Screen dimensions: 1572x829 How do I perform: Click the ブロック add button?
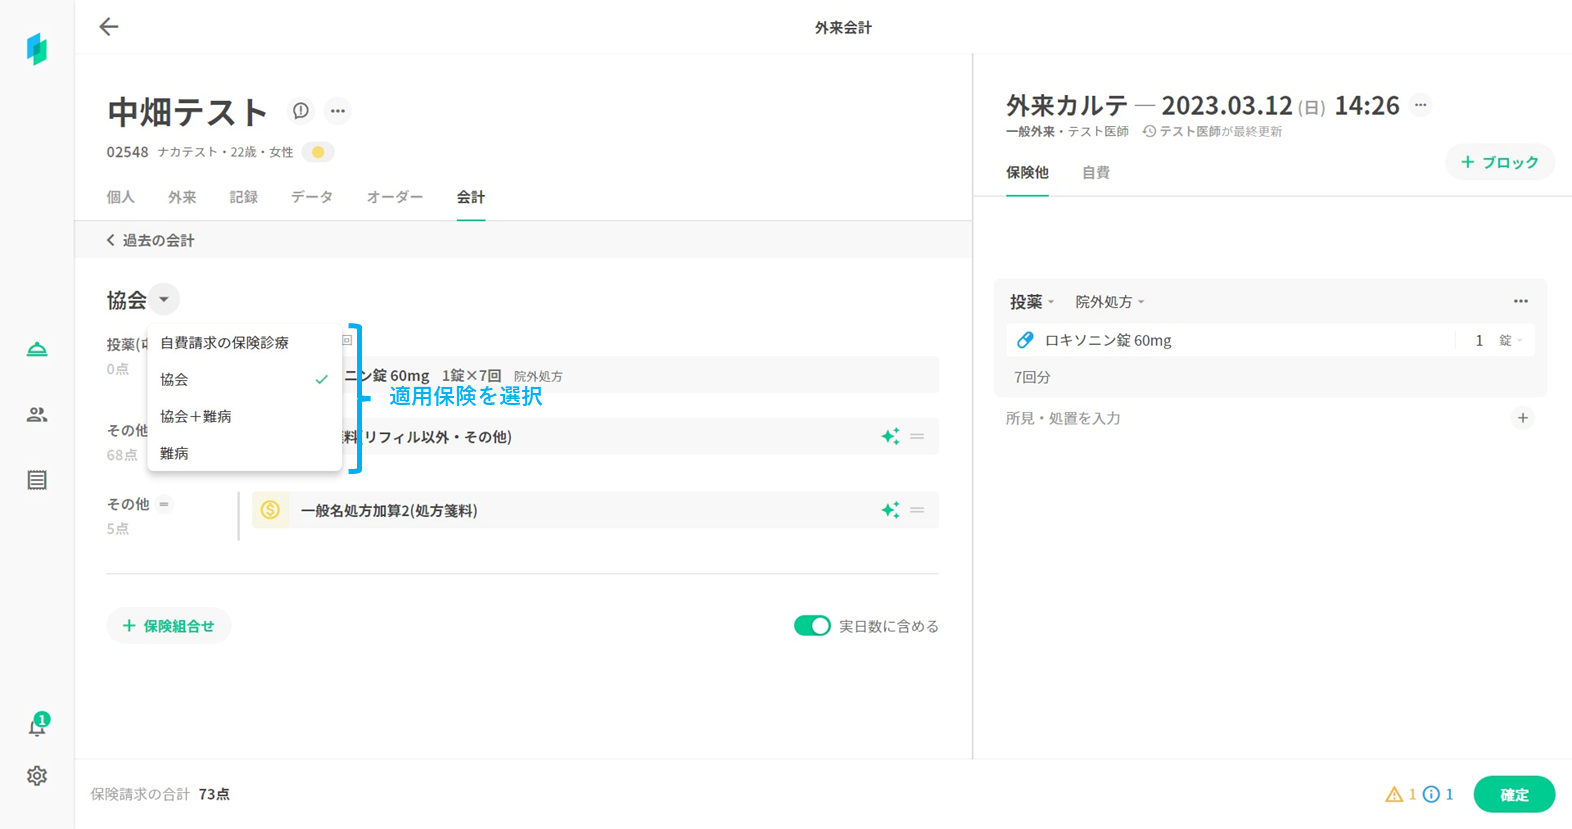pos(1499,162)
